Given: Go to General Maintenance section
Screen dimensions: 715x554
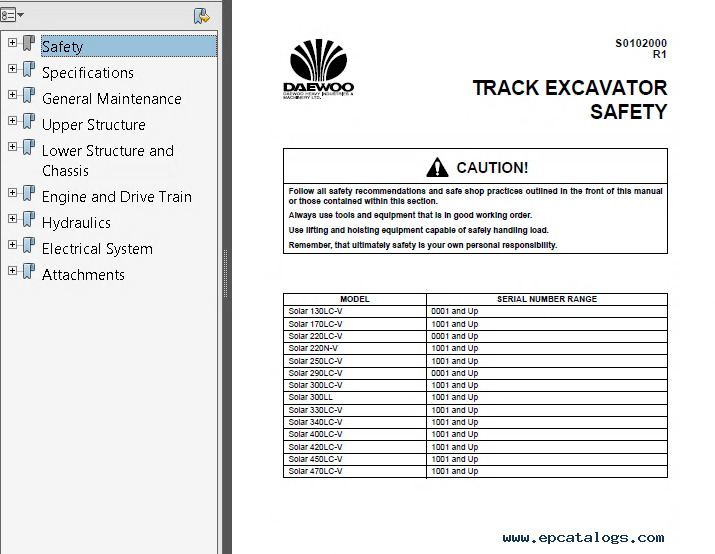Looking at the screenshot, I should click(x=112, y=98).
